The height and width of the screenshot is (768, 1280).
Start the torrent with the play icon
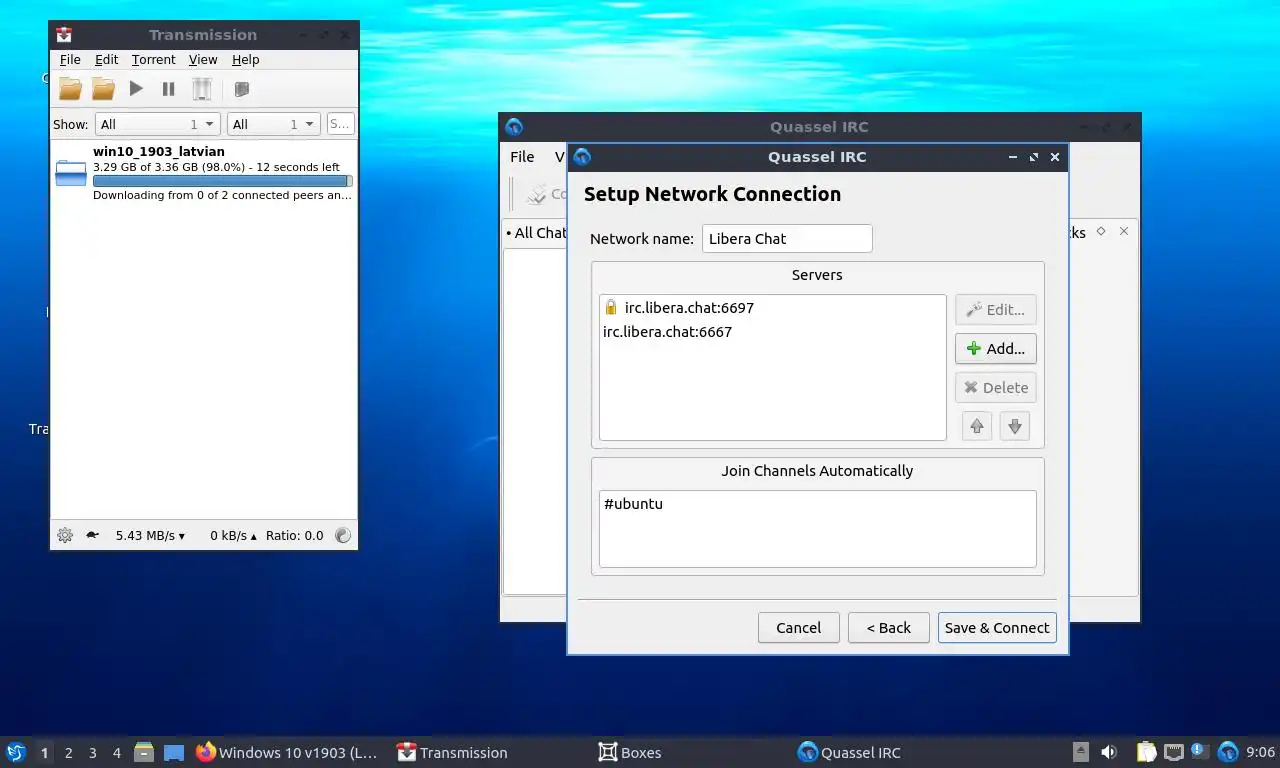[x=136, y=89]
